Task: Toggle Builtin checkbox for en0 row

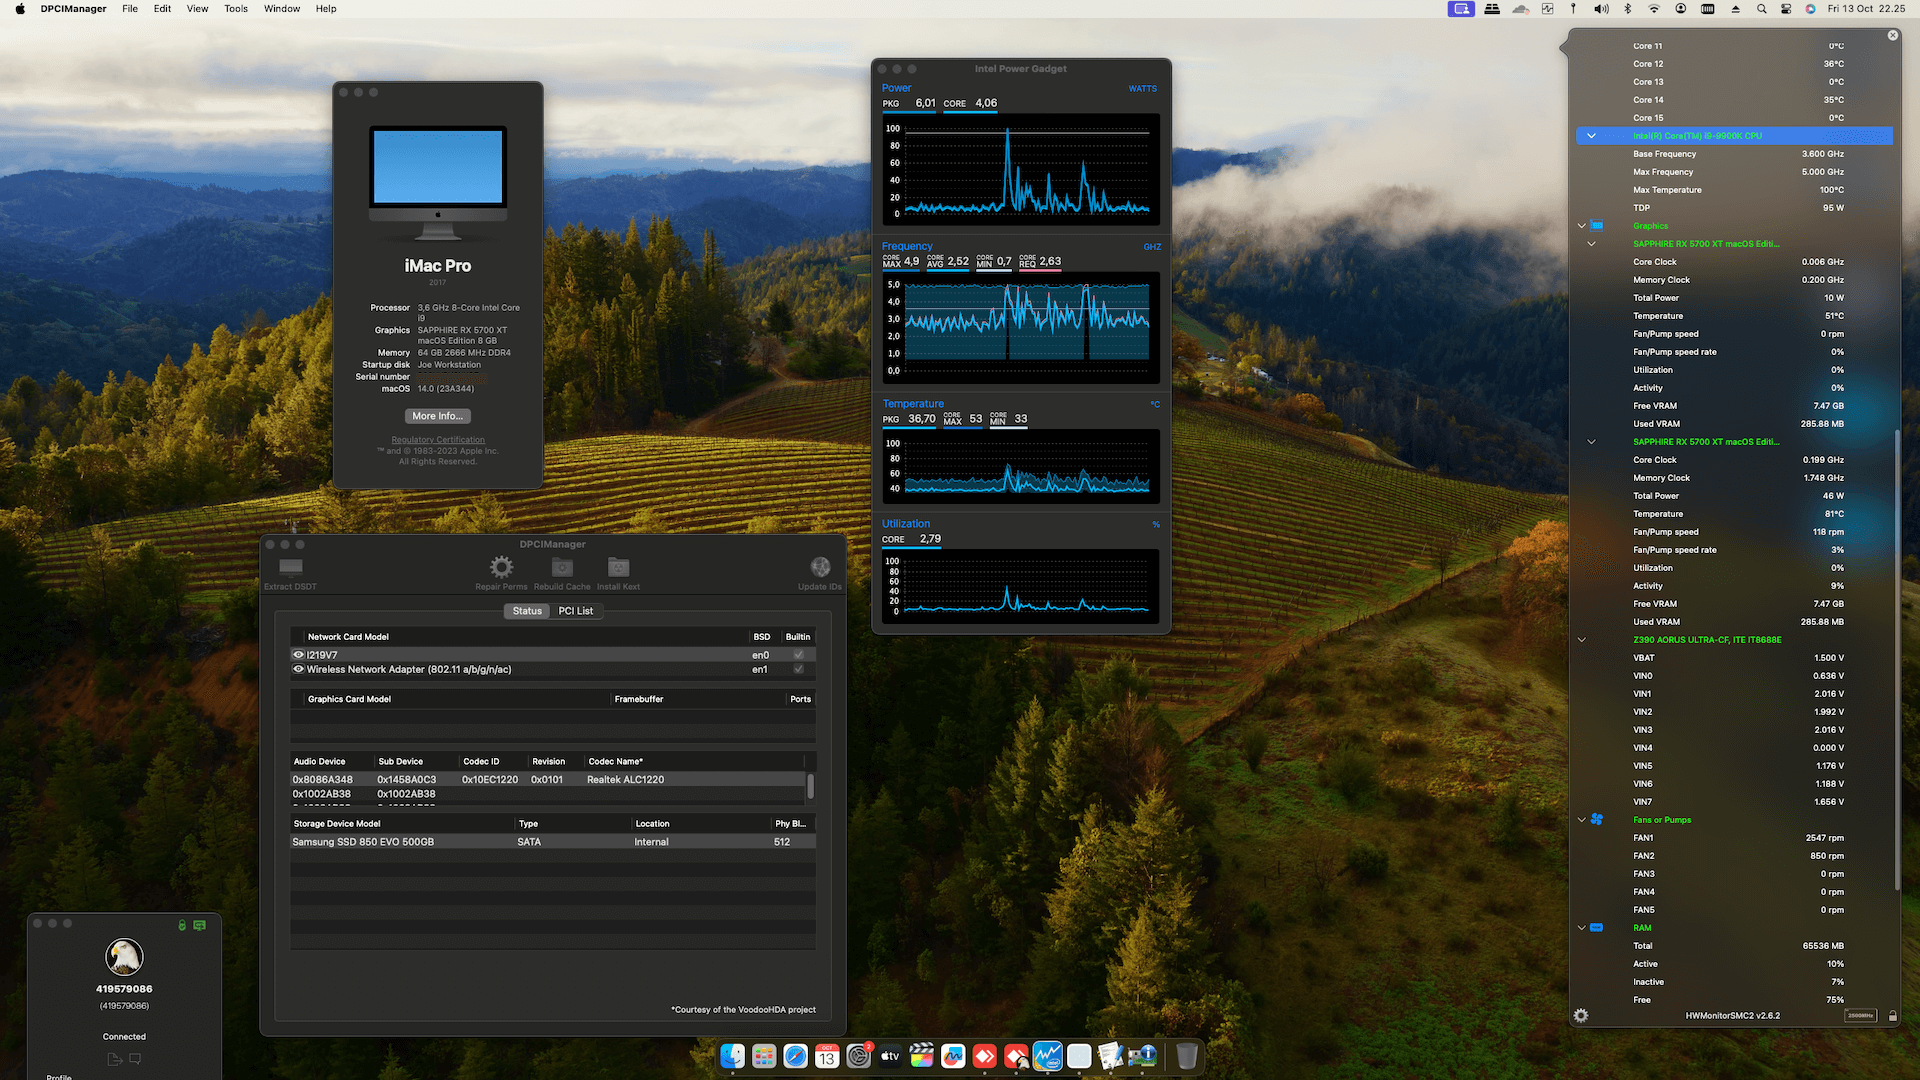Action: [798, 655]
